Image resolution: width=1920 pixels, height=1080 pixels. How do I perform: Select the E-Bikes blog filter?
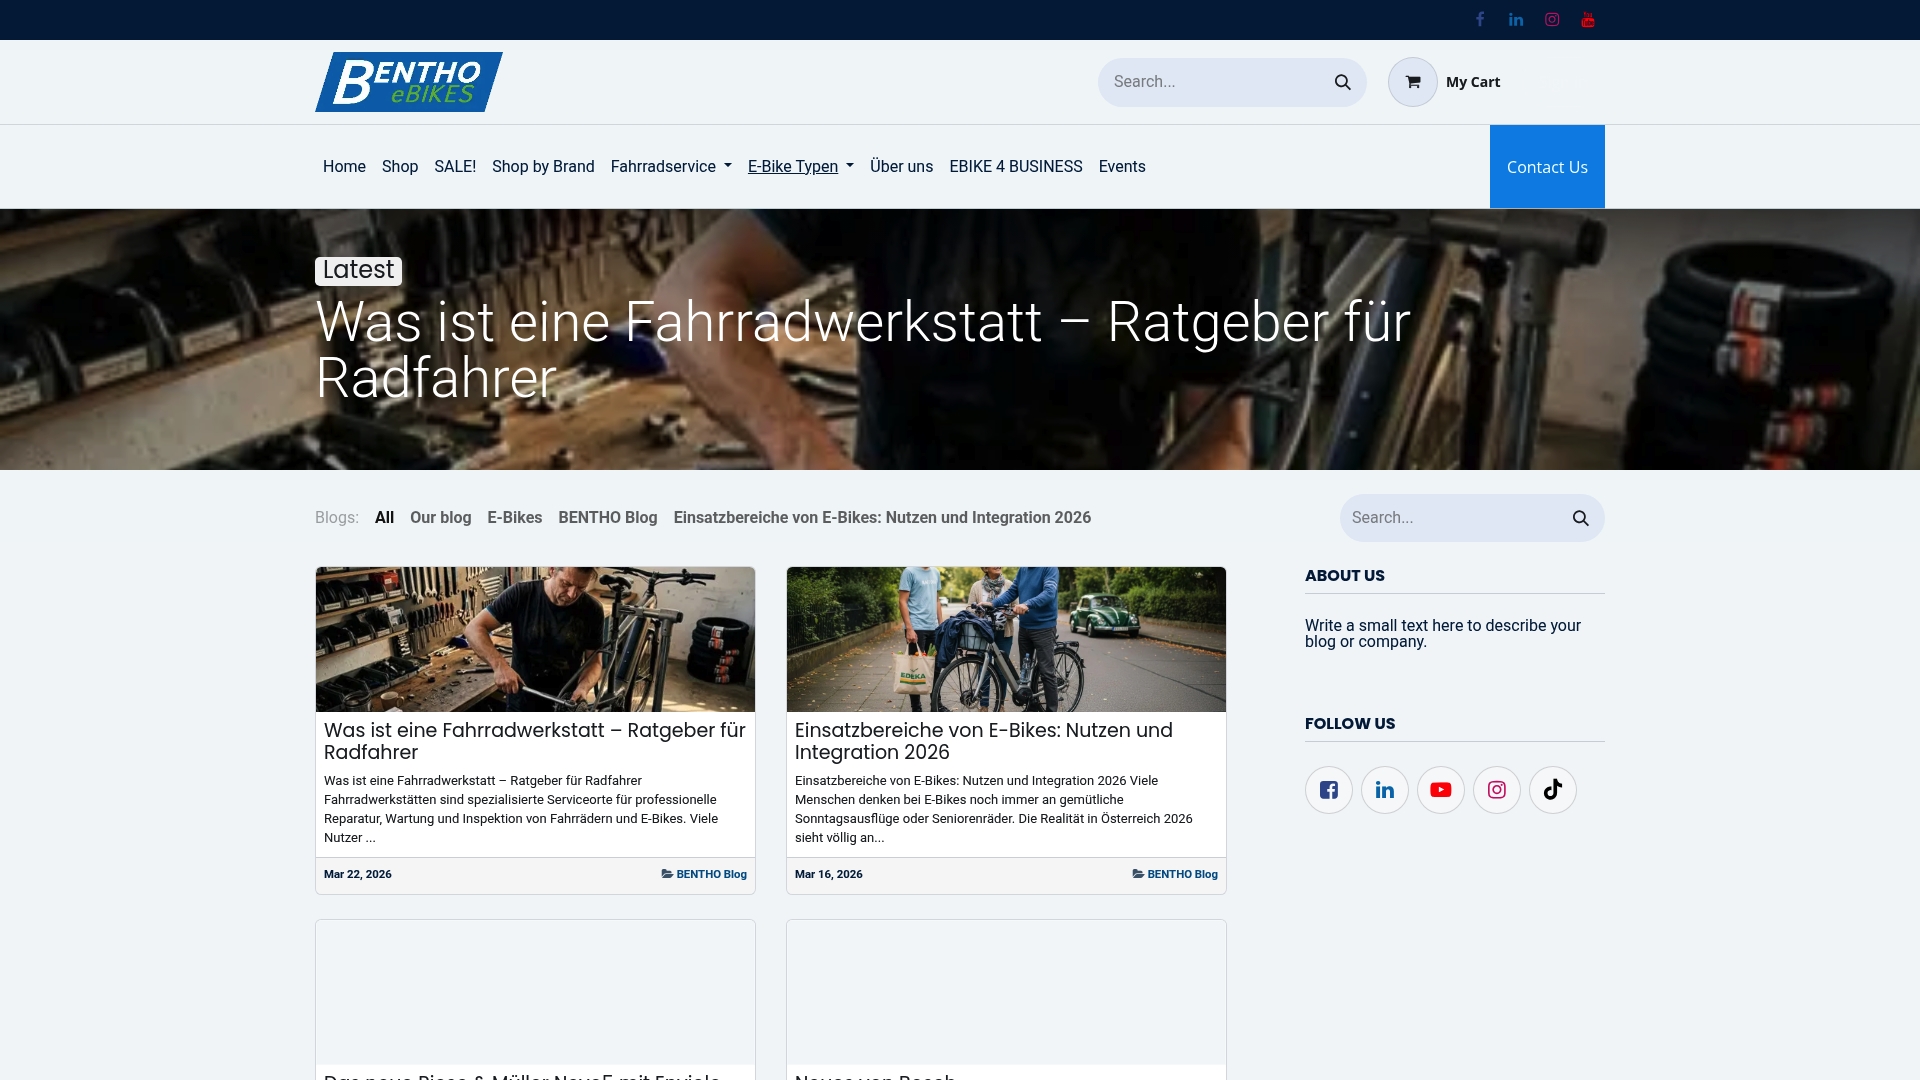coord(514,517)
